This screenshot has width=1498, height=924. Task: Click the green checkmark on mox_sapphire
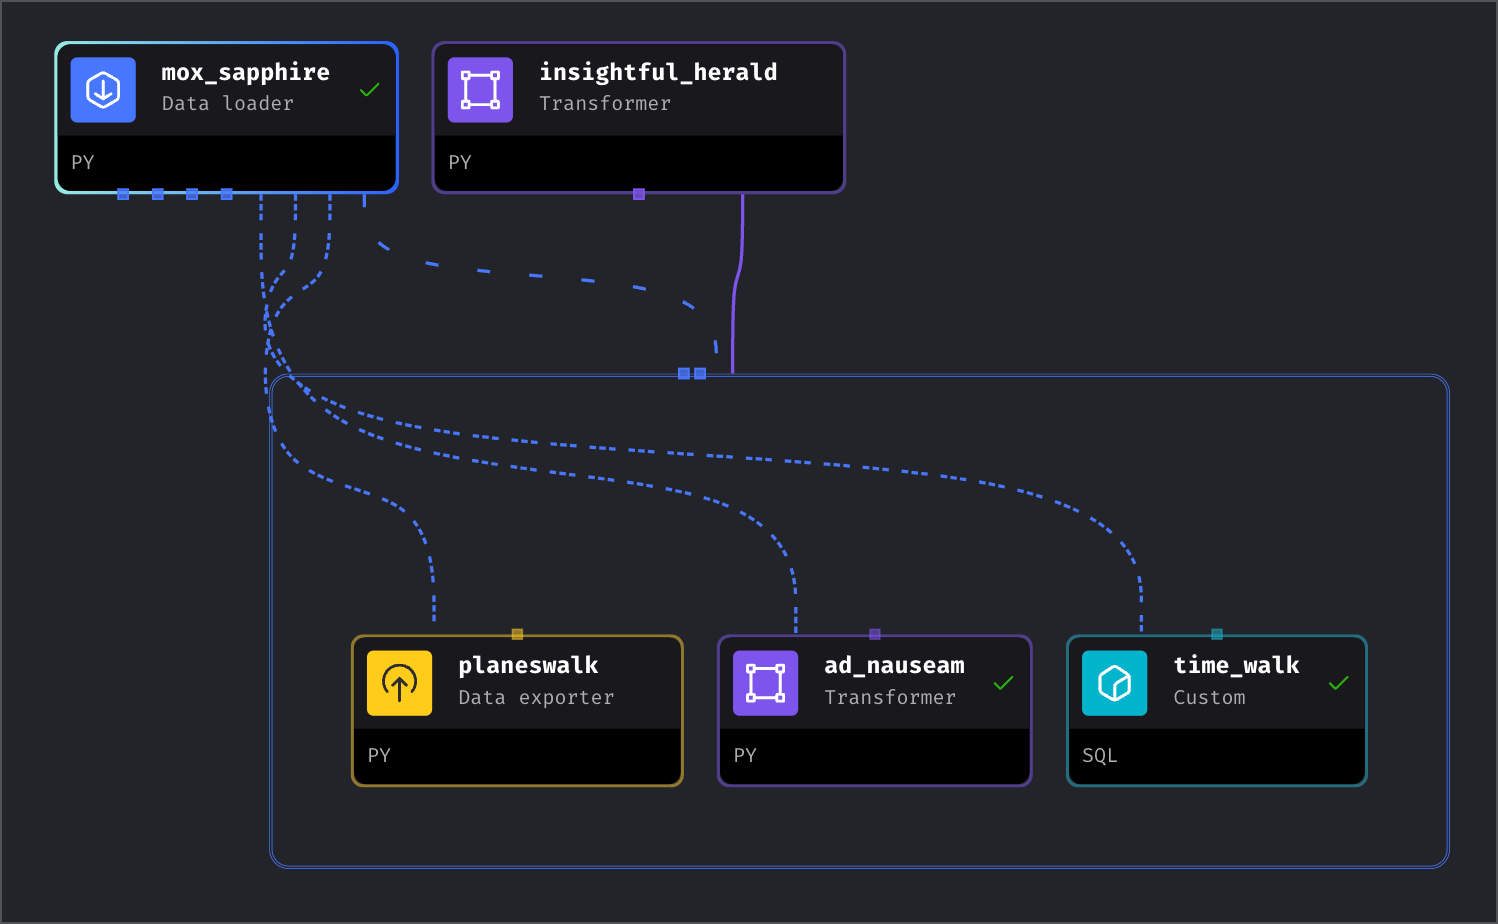pos(369,90)
